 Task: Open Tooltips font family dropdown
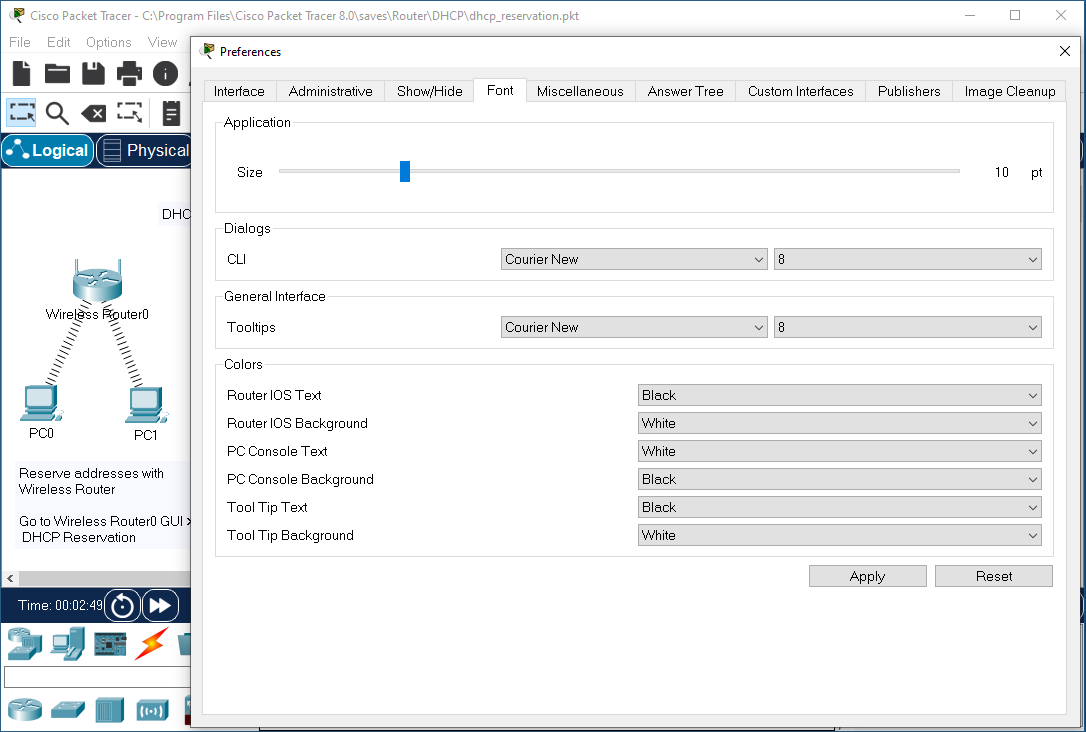pyautogui.click(x=634, y=328)
